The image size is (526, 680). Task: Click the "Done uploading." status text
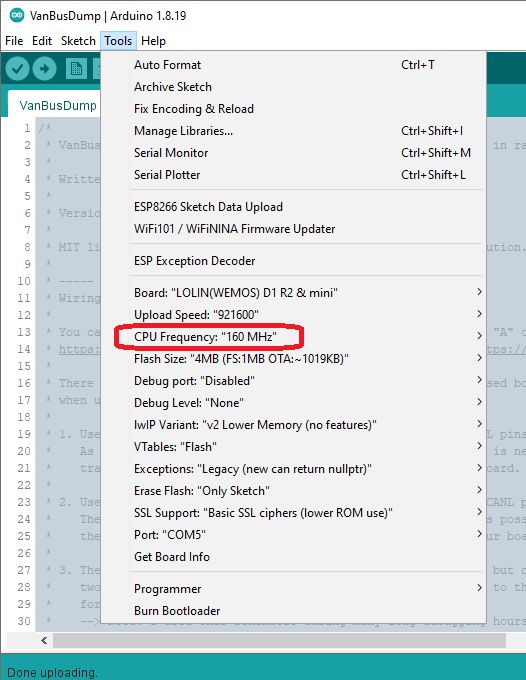[x=52, y=673]
